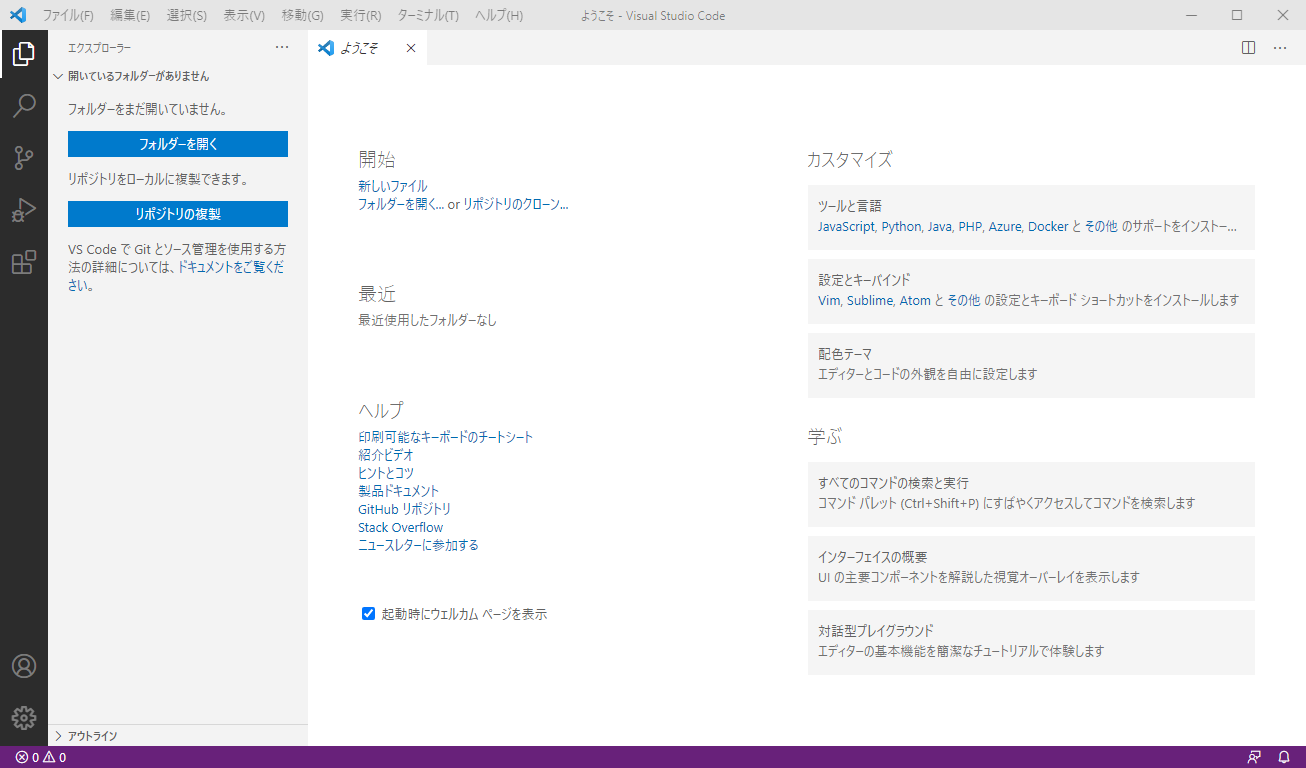Viewport: 1306px width, 768px height.
Task: Open ヒントとコツ link
Action: click(386, 473)
